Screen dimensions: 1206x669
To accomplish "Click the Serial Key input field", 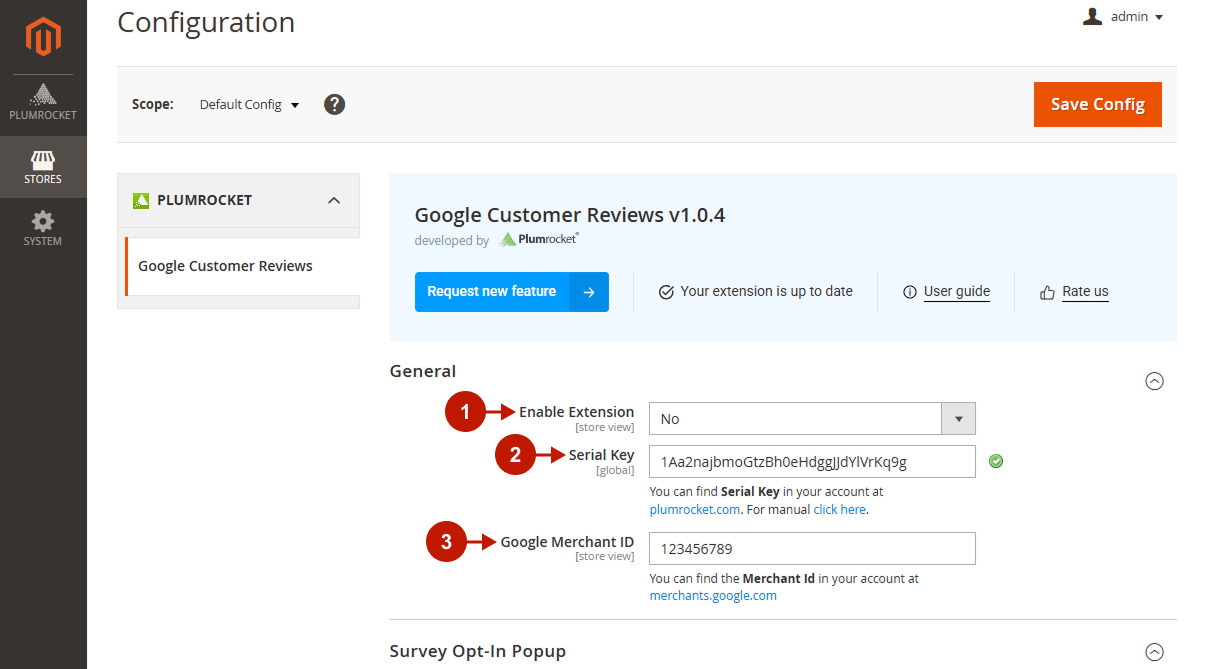I will click(812, 462).
